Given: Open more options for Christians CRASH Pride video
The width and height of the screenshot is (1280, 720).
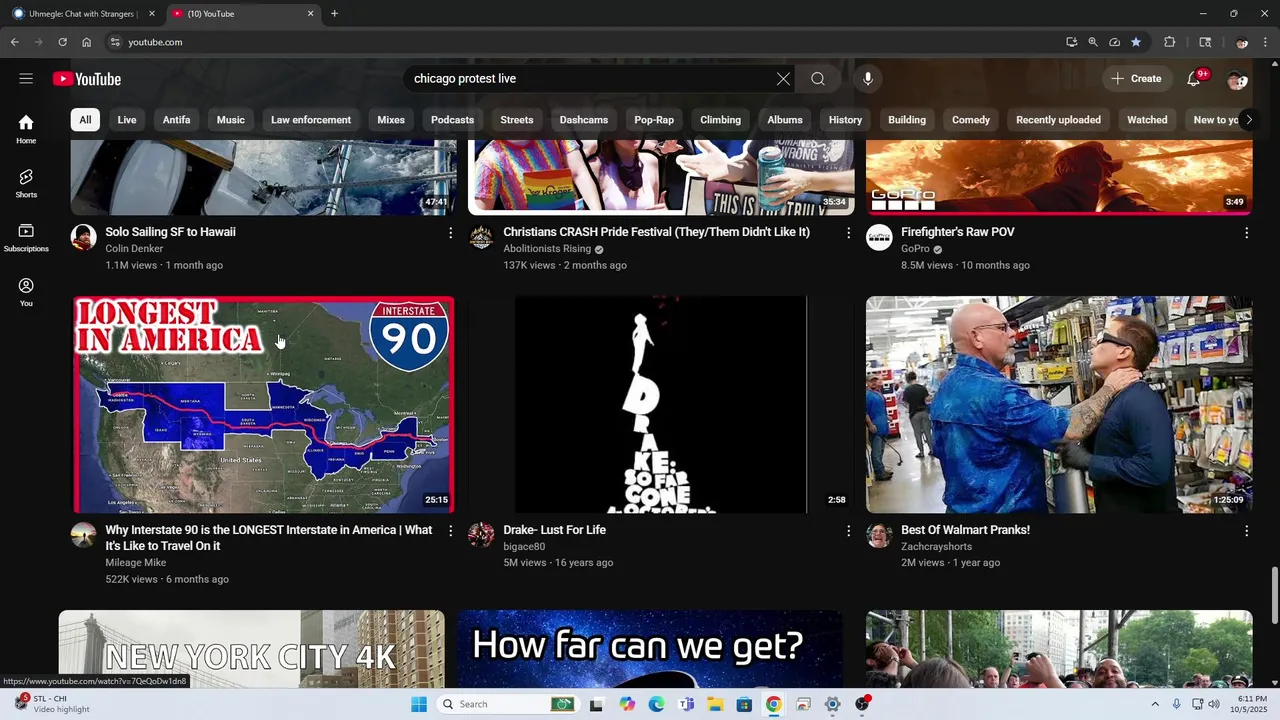Looking at the screenshot, I should (848, 233).
